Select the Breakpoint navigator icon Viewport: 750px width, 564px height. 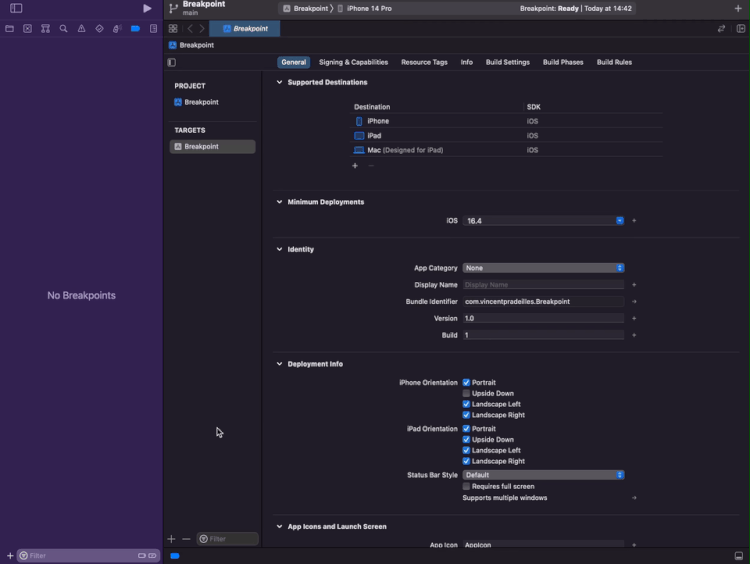[135, 29]
